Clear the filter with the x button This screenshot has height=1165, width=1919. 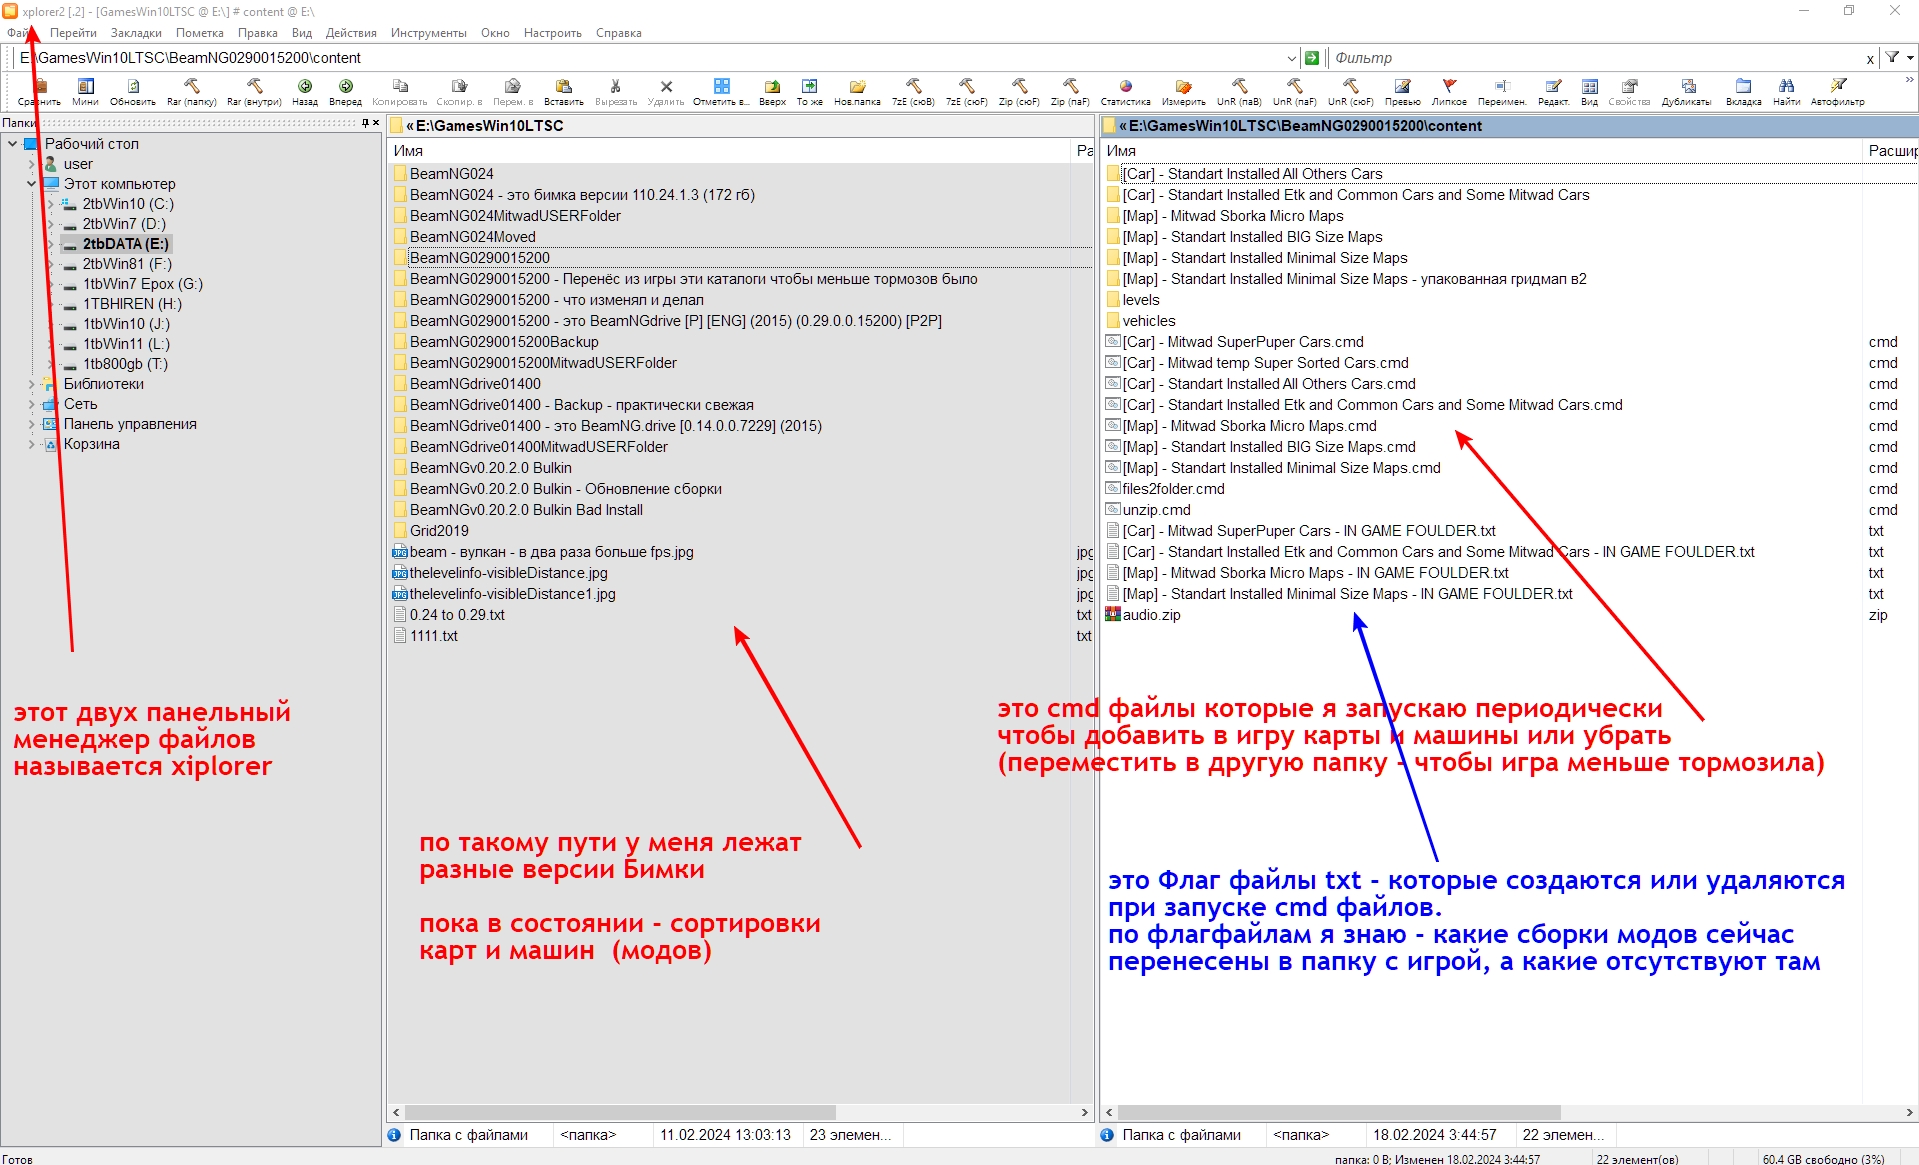click(x=1870, y=59)
